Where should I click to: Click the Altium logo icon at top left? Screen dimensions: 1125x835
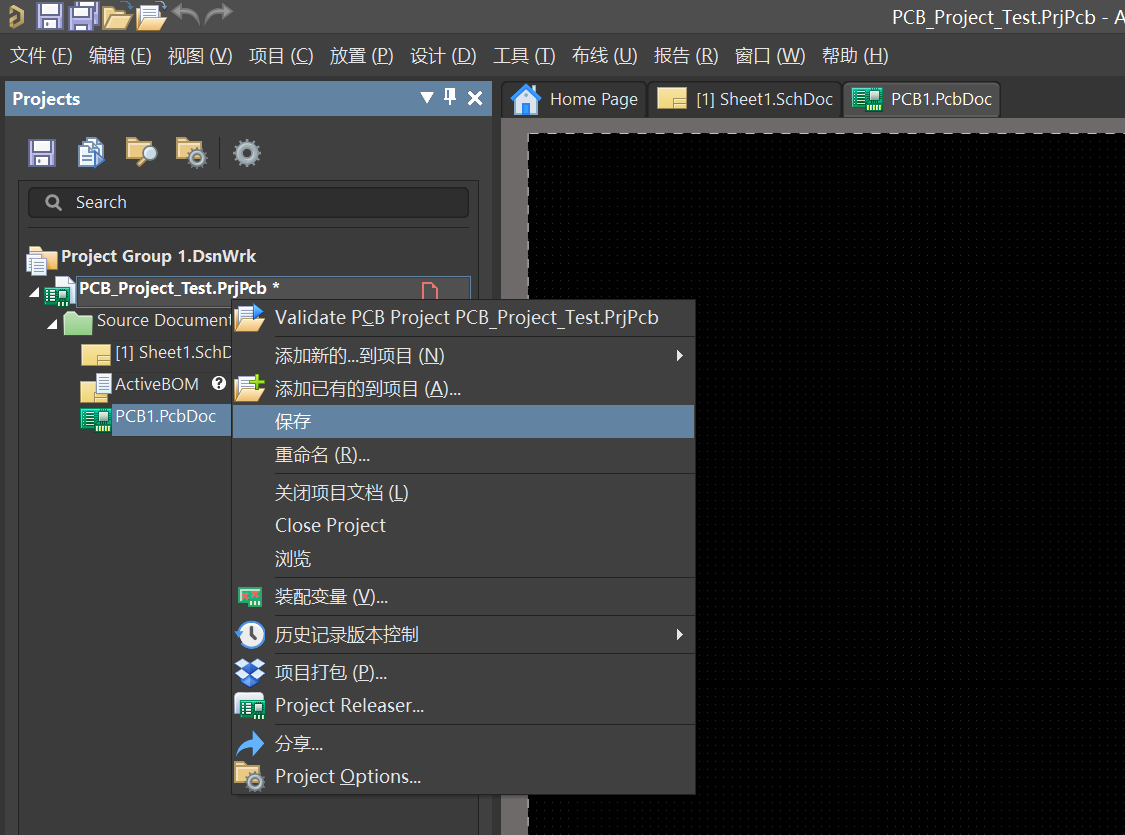click(15, 16)
